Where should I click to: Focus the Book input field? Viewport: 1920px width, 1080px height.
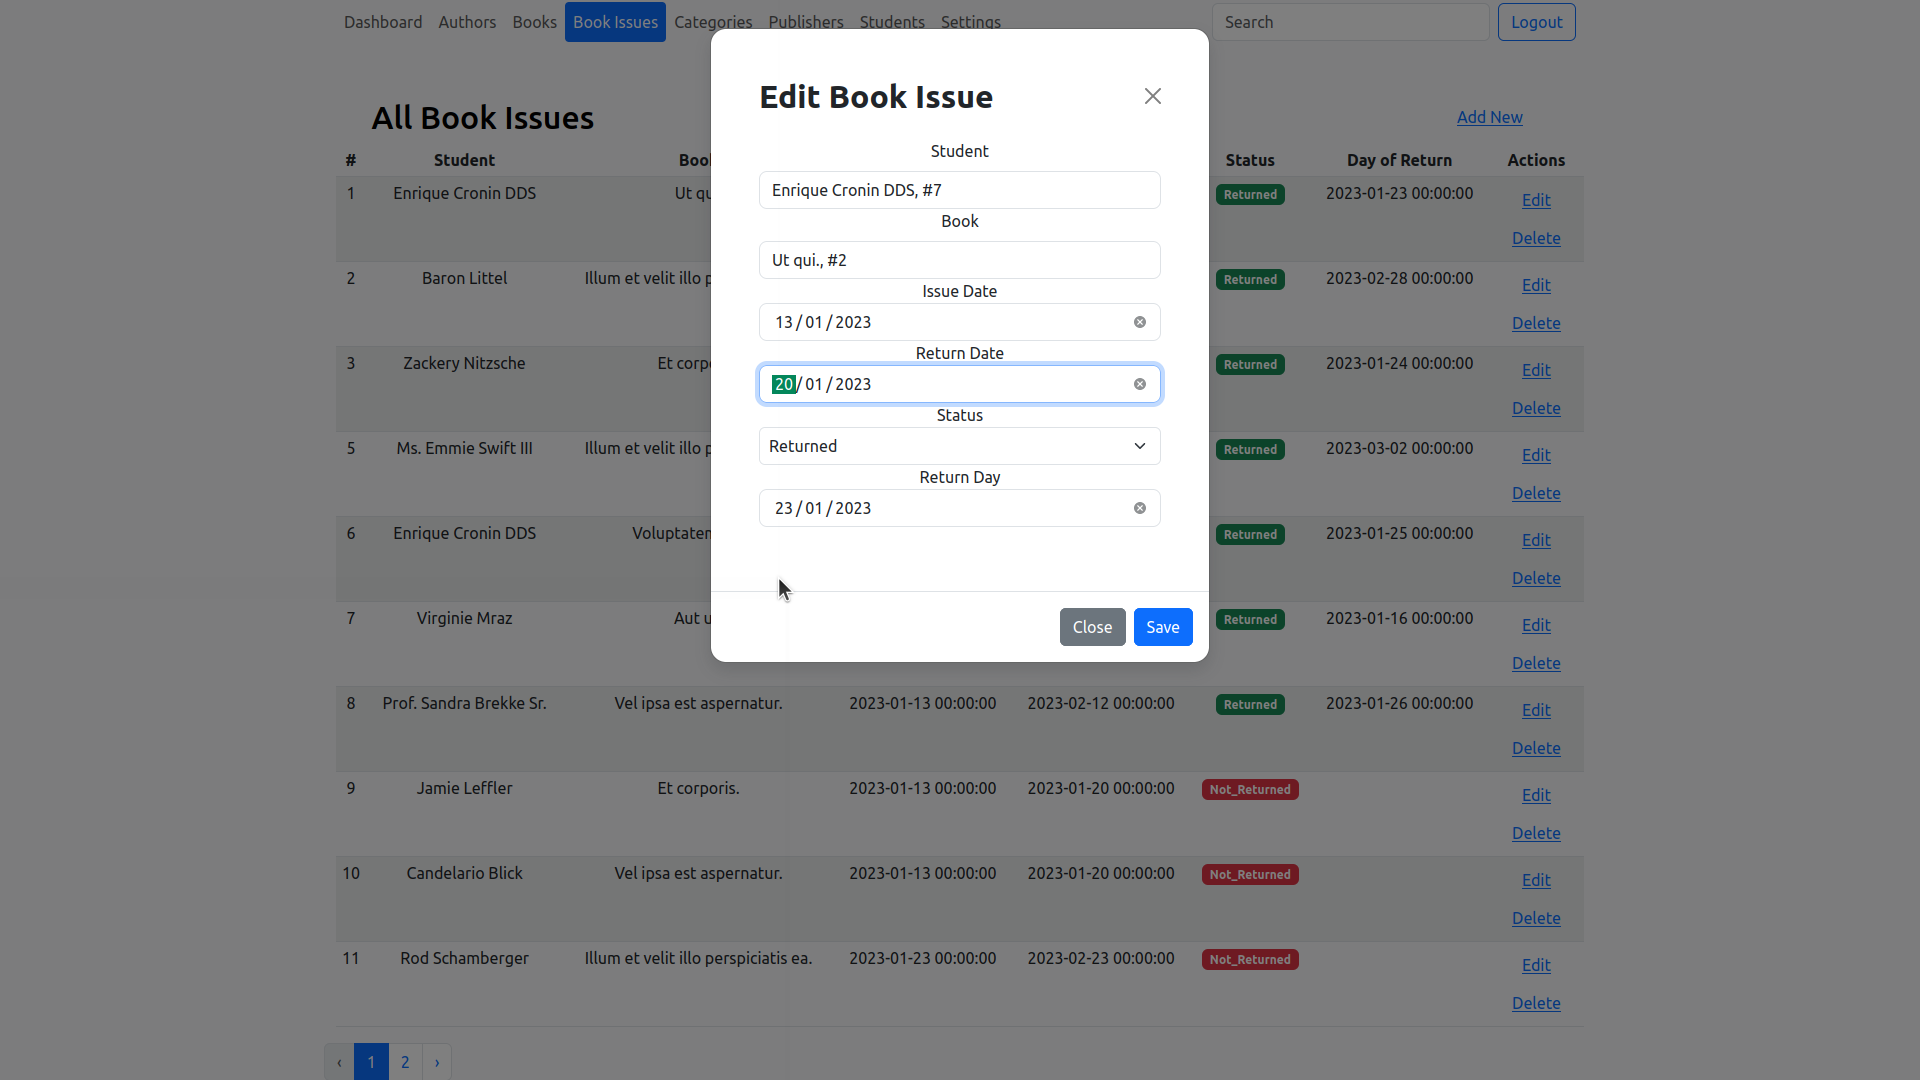(x=959, y=260)
